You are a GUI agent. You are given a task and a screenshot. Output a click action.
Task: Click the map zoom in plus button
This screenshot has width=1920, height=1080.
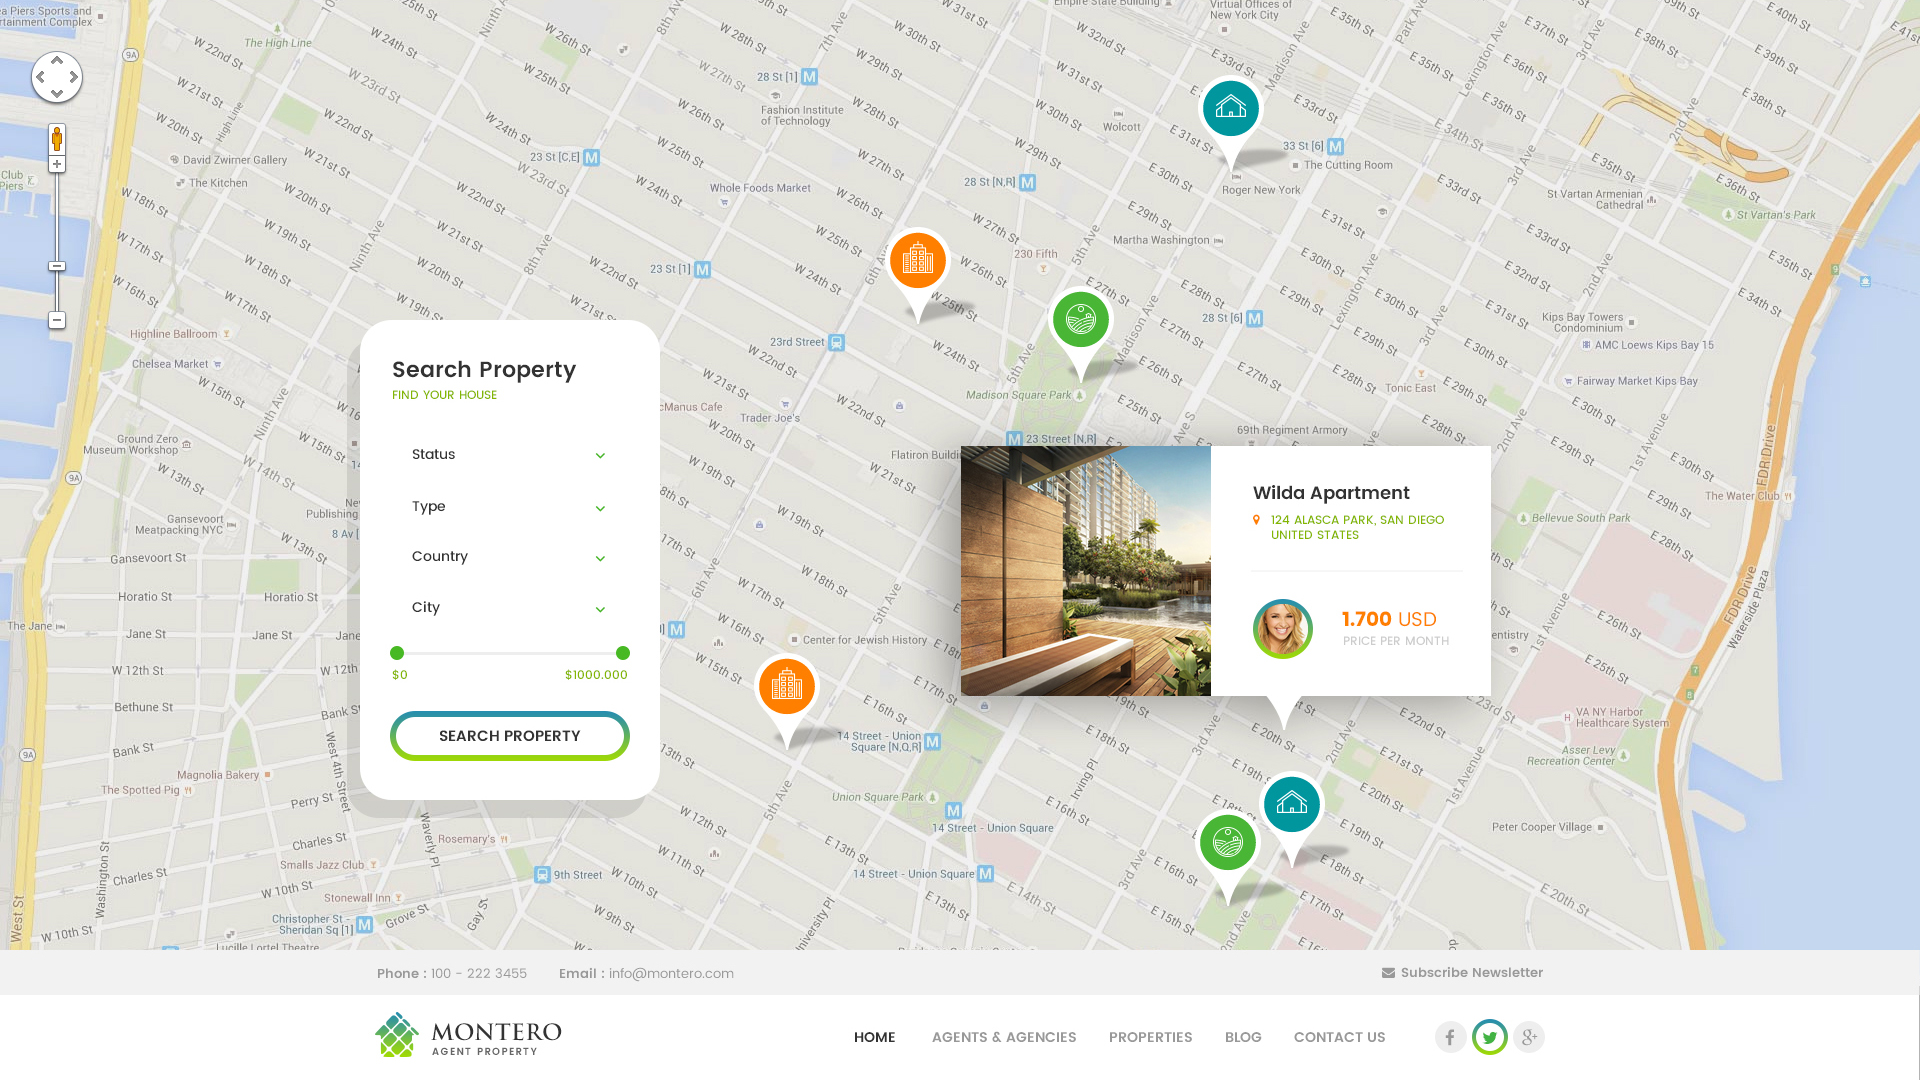click(x=57, y=164)
